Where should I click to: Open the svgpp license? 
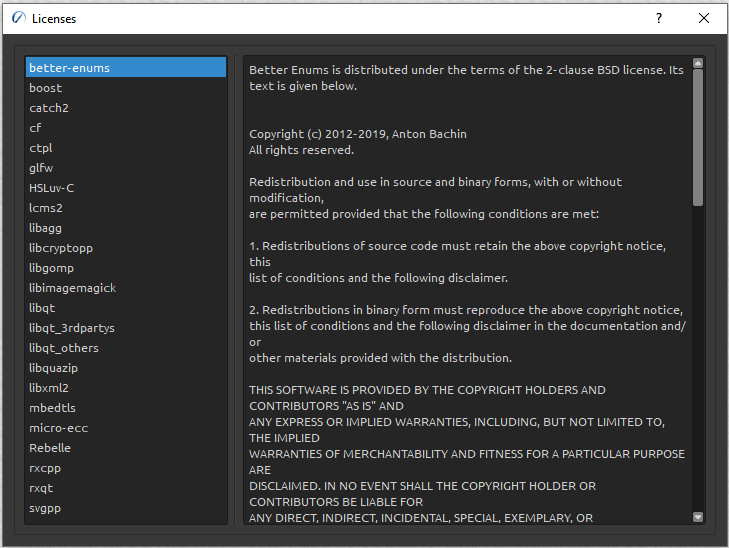(46, 508)
